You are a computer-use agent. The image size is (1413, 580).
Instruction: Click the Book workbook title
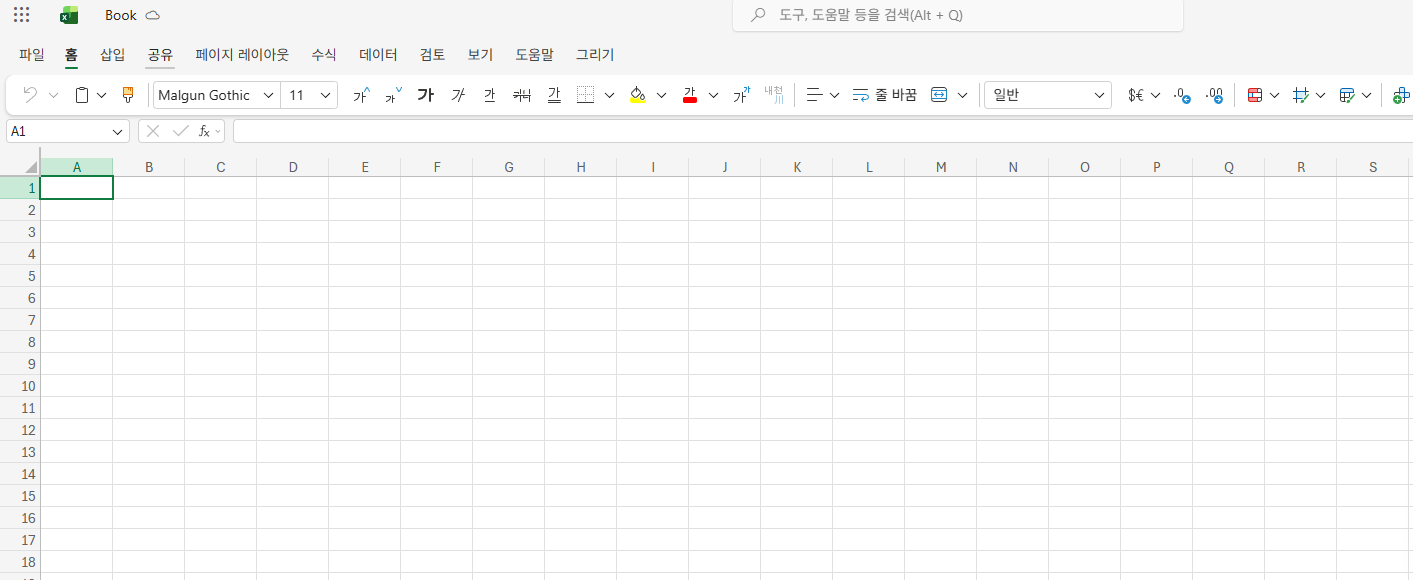121,15
